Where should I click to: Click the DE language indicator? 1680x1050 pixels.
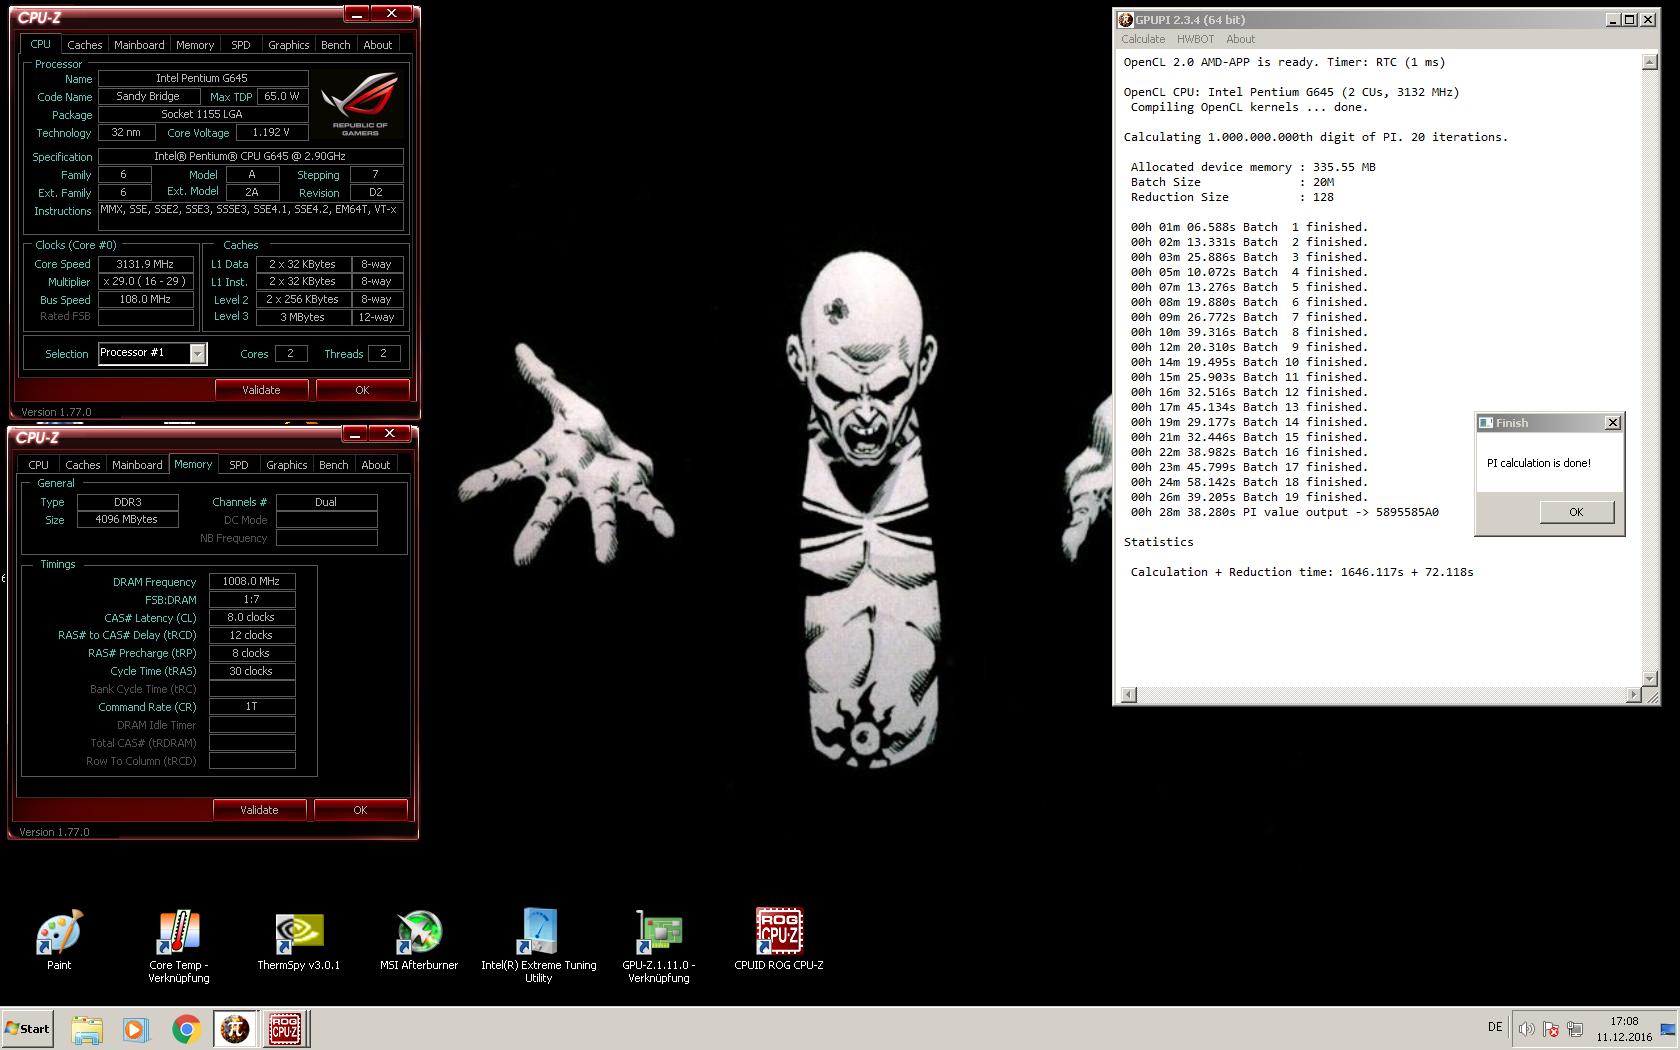pyautogui.click(x=1495, y=1027)
